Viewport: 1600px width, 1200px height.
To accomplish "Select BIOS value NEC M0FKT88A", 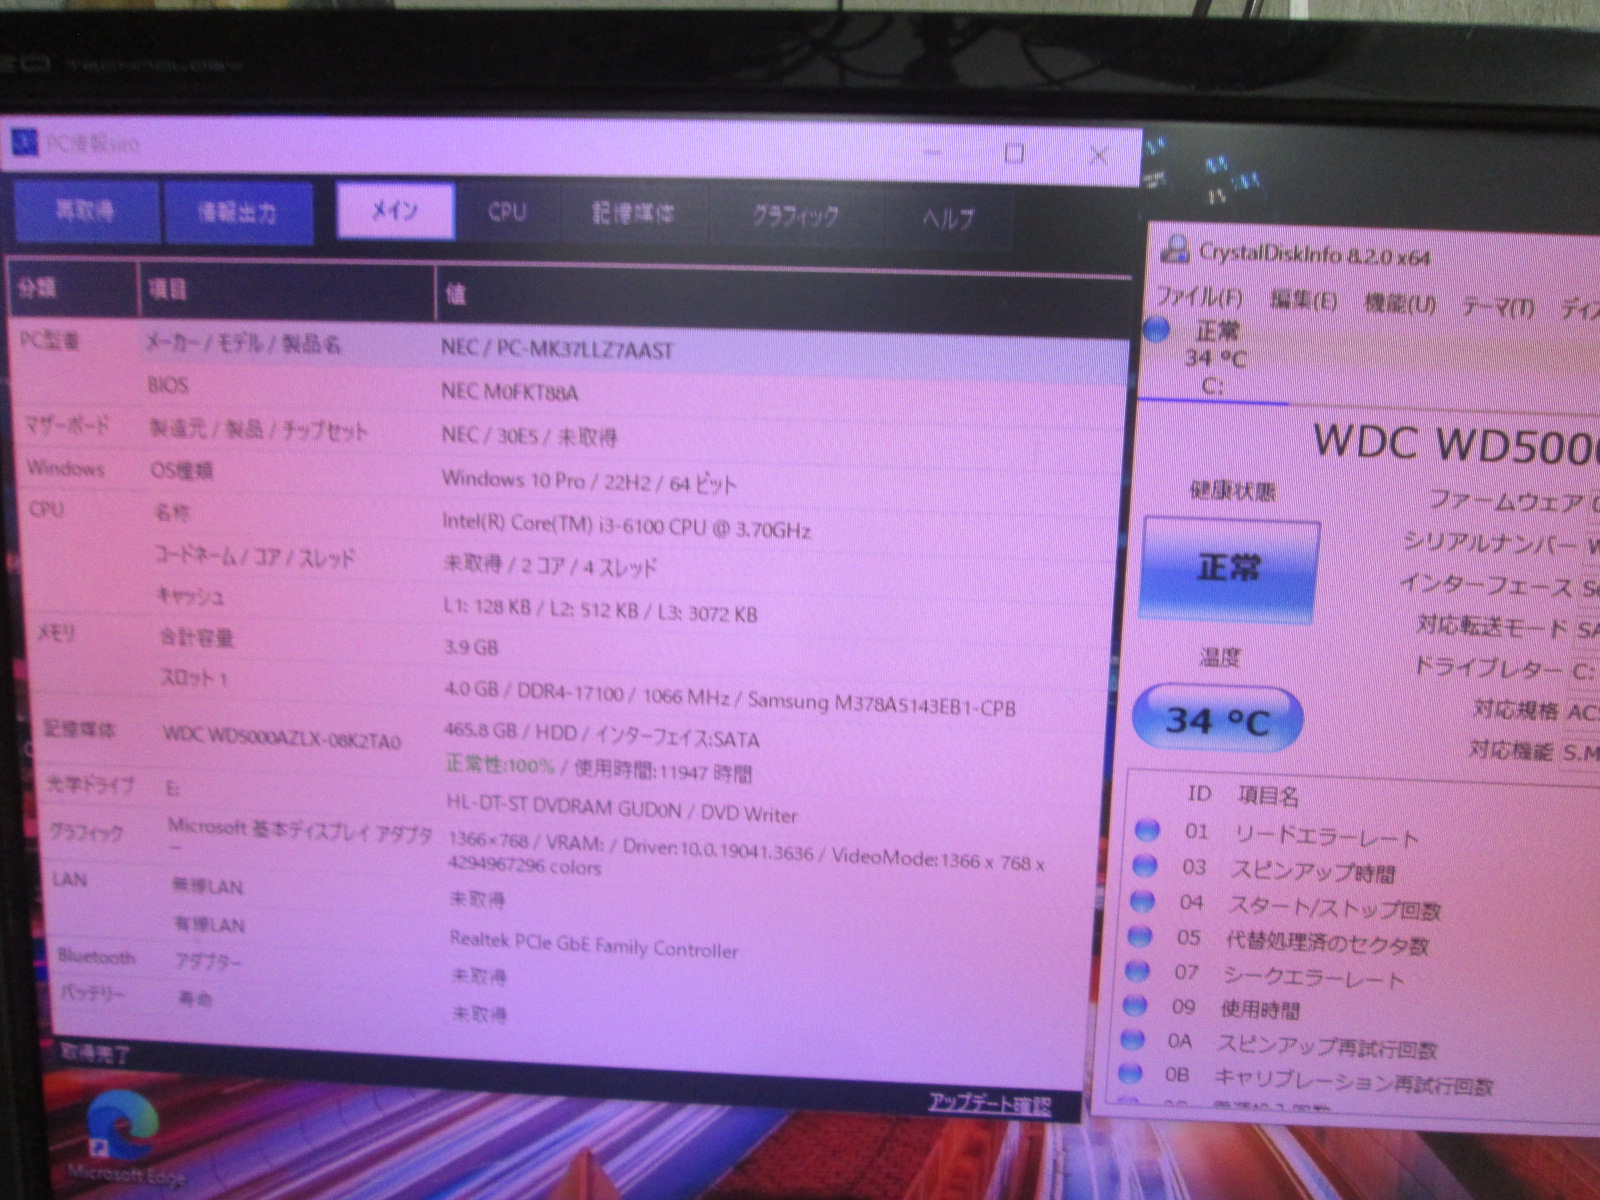I will pos(510,391).
